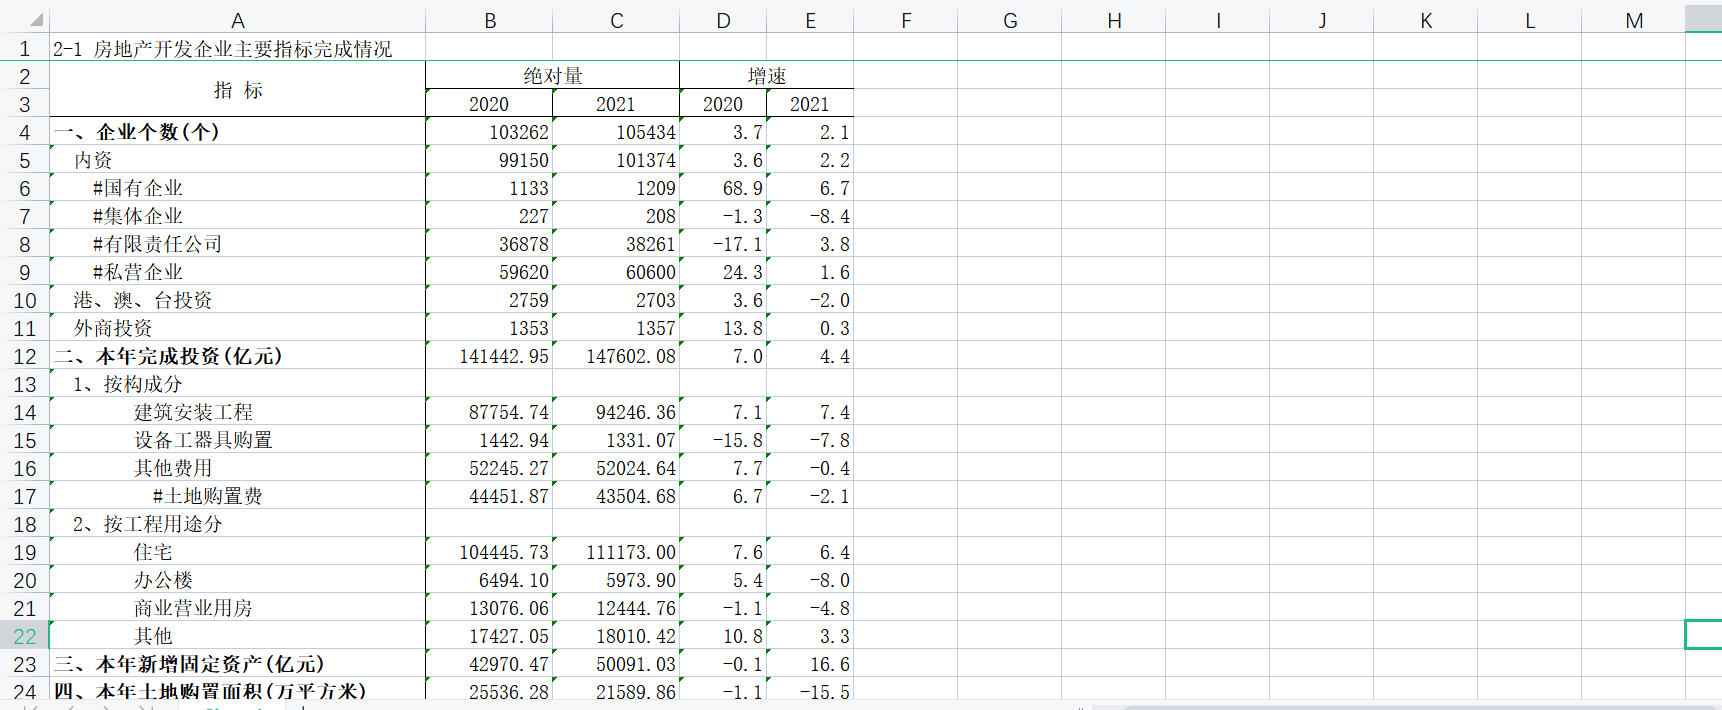Click the value 141442.95
The width and height of the screenshot is (1722, 710).
[x=504, y=356]
